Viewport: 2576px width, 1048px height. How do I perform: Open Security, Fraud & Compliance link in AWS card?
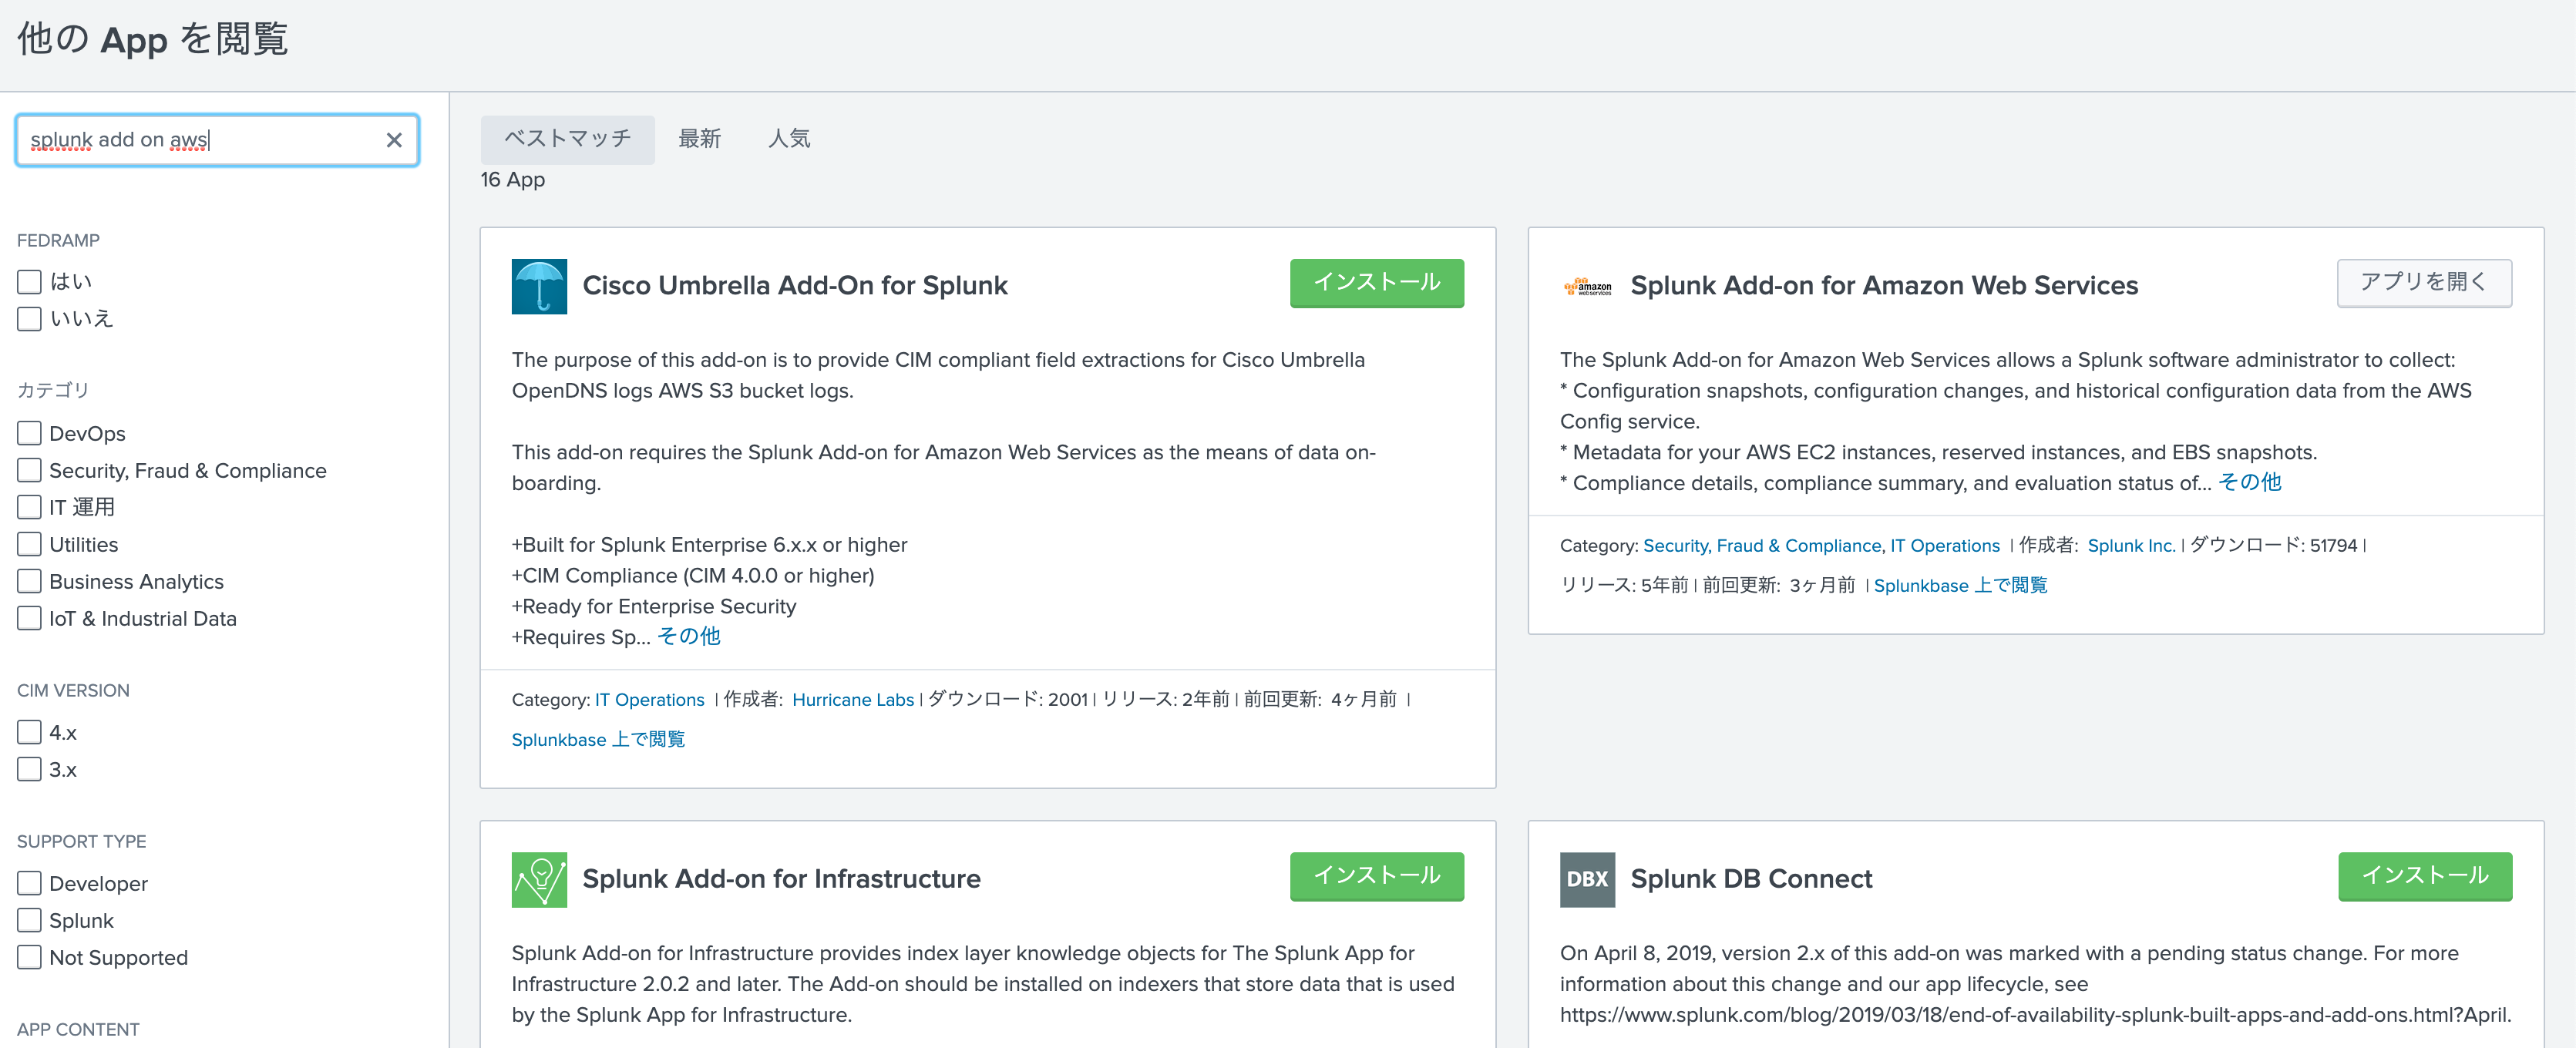coord(1762,546)
